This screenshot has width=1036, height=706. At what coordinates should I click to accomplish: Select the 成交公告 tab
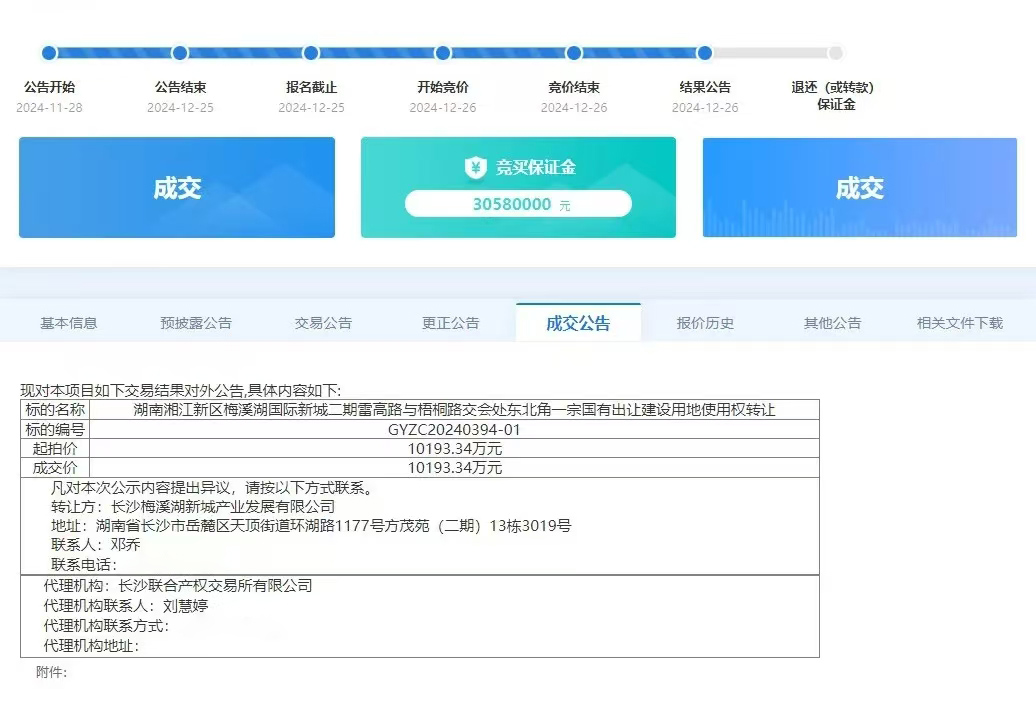[x=578, y=323]
